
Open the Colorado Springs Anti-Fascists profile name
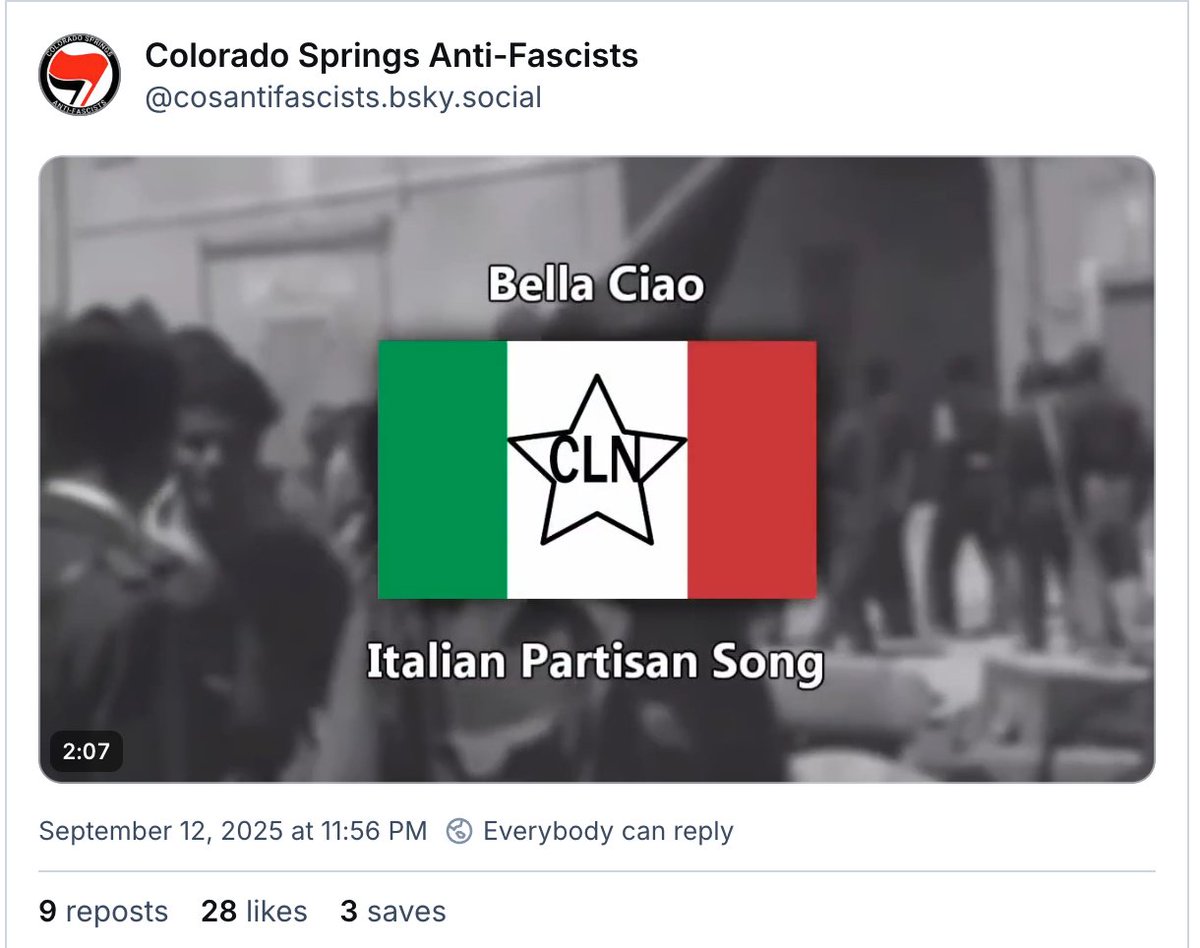pos(391,56)
